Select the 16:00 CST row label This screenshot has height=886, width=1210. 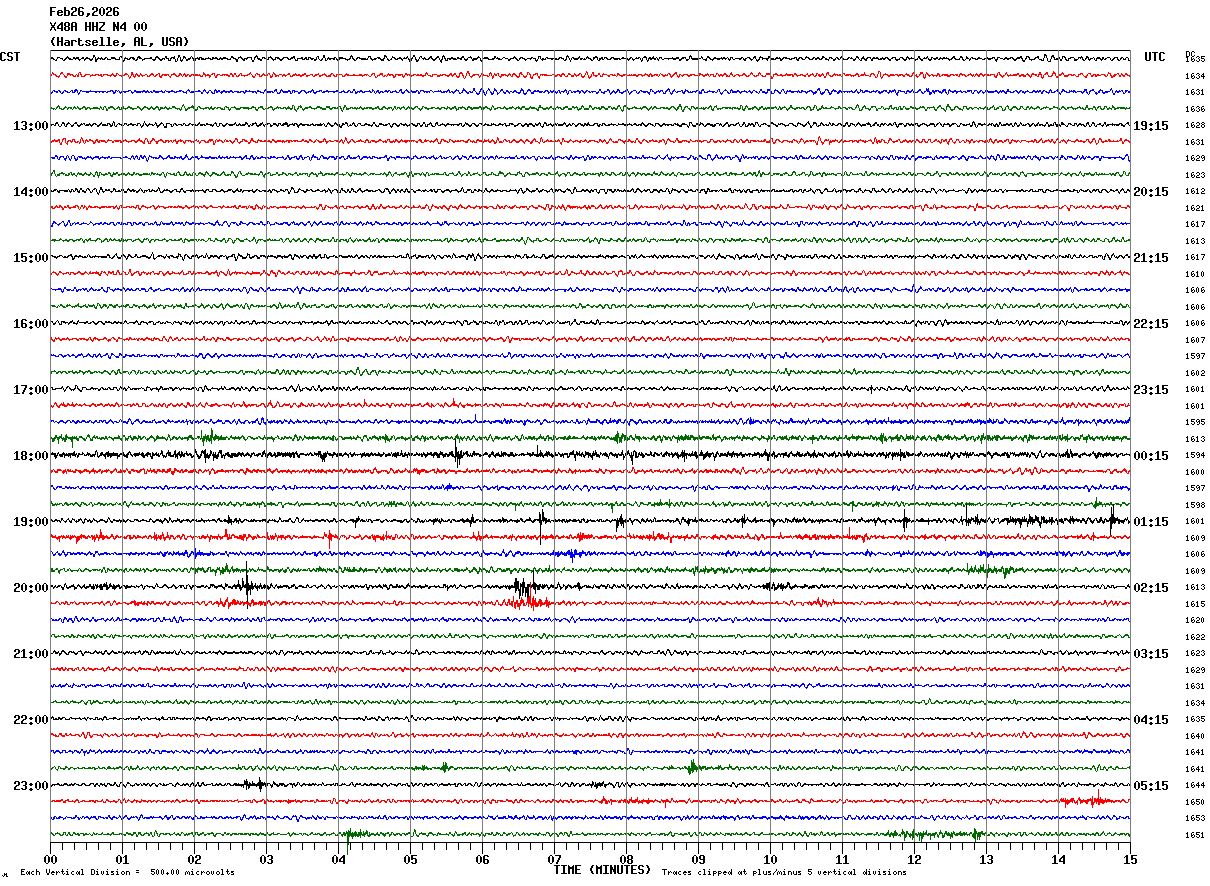(30, 324)
